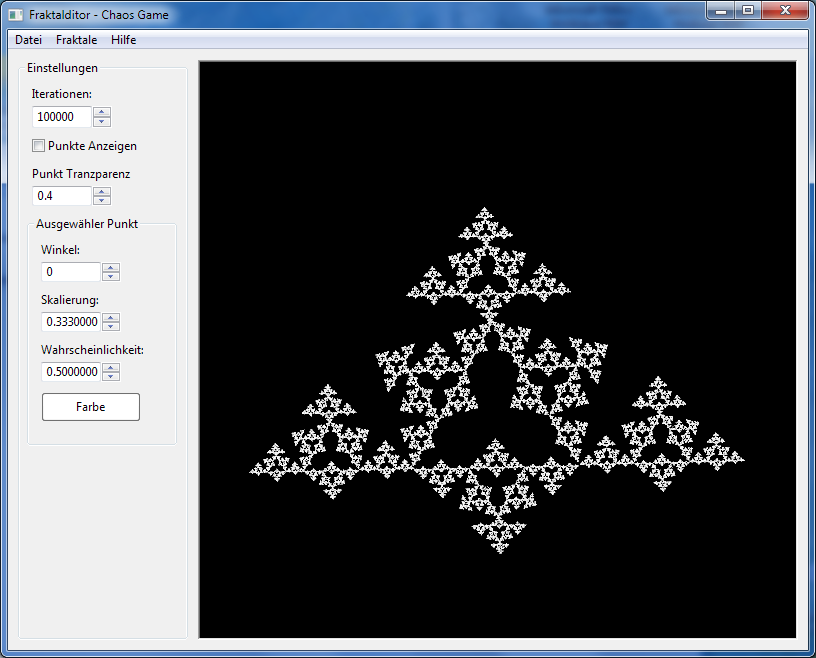Click the Iterationen value field

coord(61,117)
